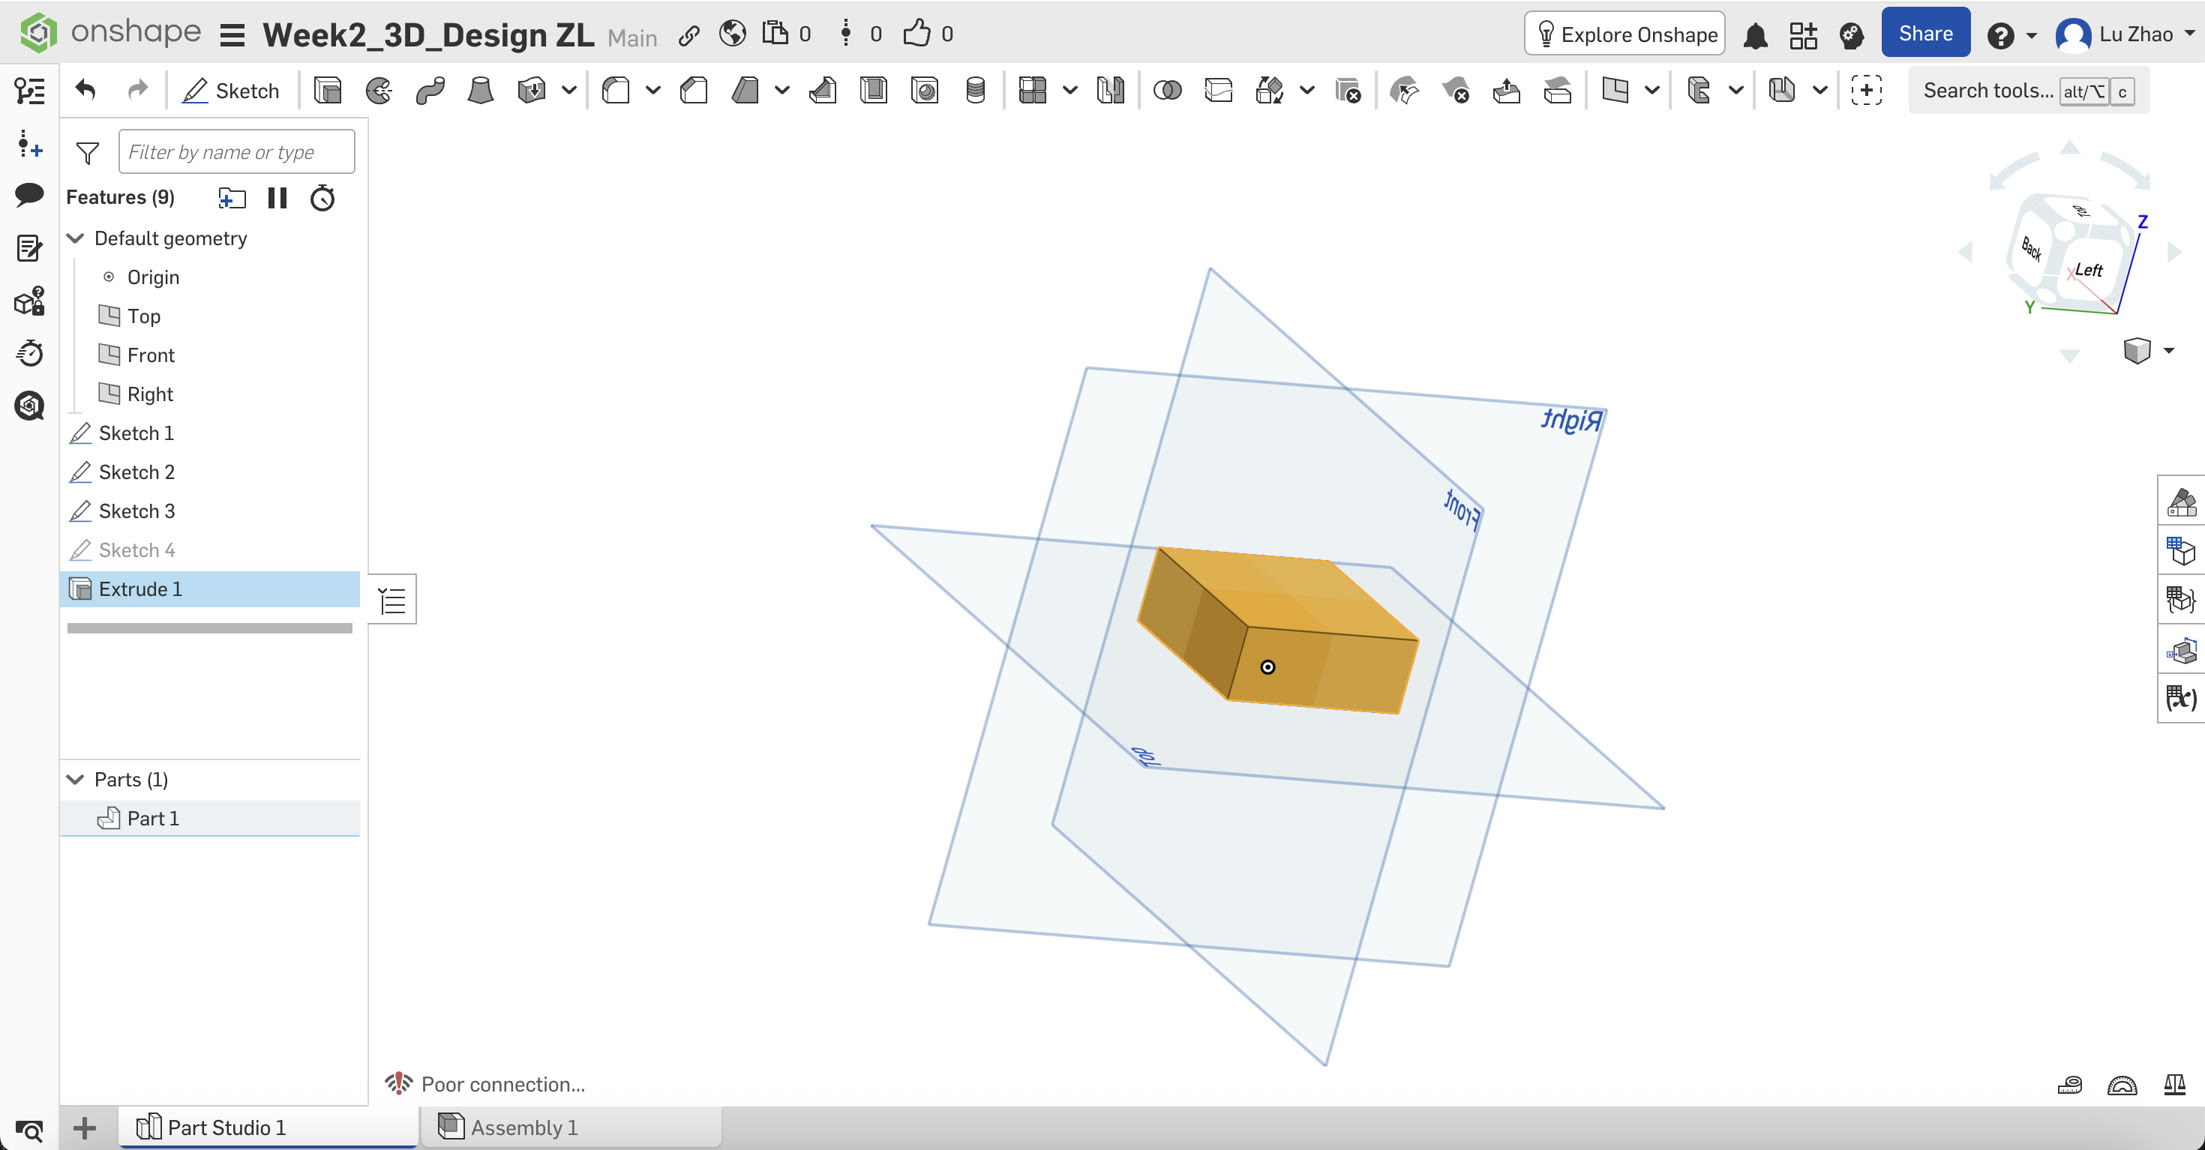Toggle the measure tool at bottom right
Image resolution: width=2205 pixels, height=1150 pixels.
point(2070,1084)
